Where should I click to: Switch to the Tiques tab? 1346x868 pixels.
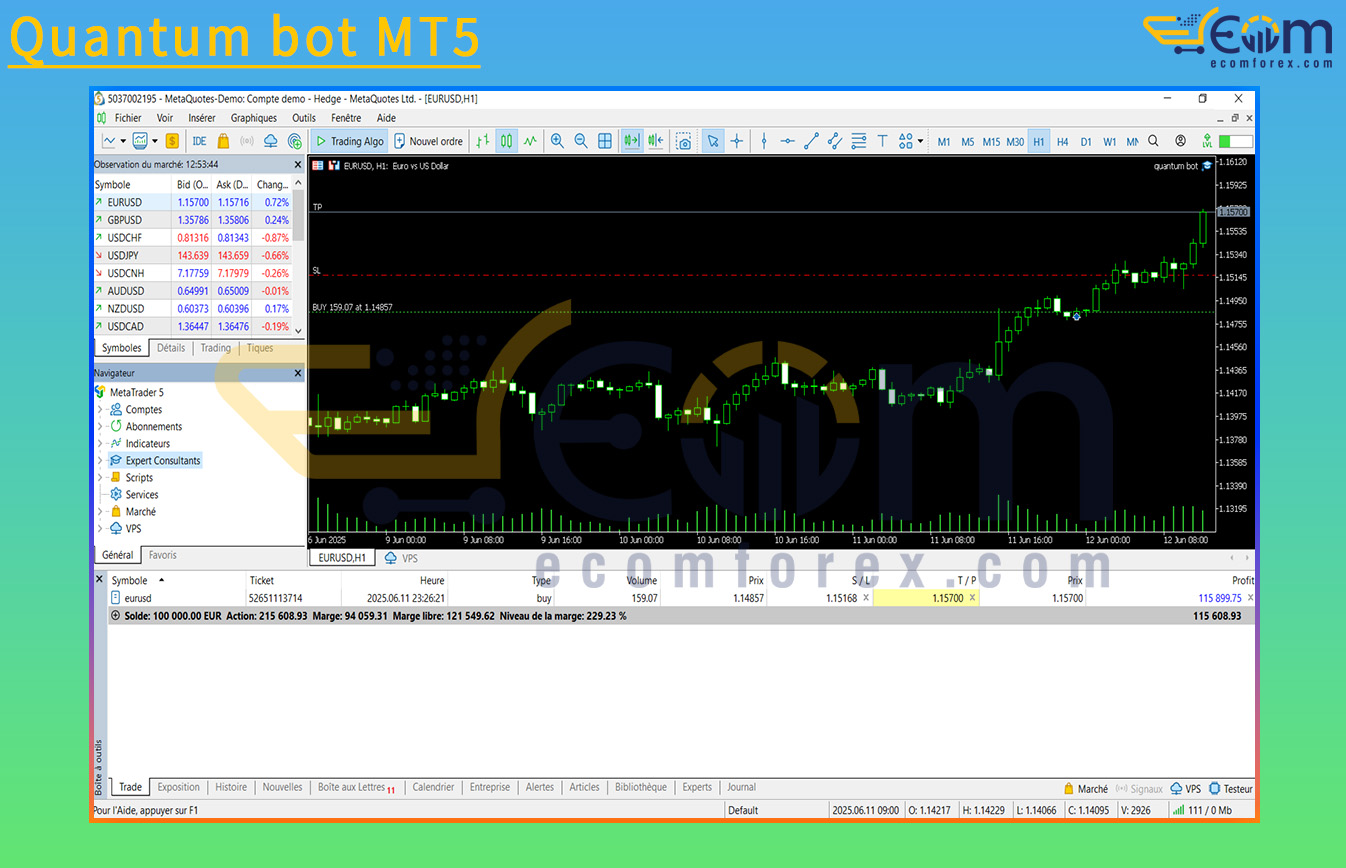pos(260,348)
